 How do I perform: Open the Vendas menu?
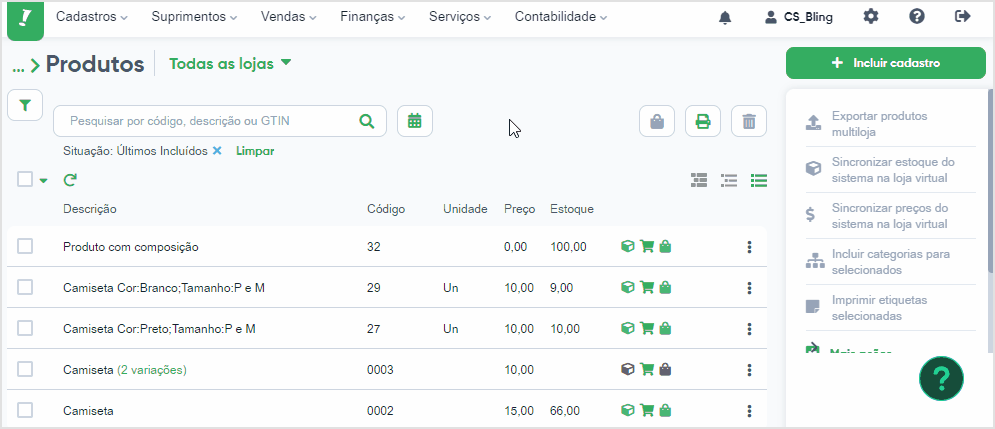point(289,17)
